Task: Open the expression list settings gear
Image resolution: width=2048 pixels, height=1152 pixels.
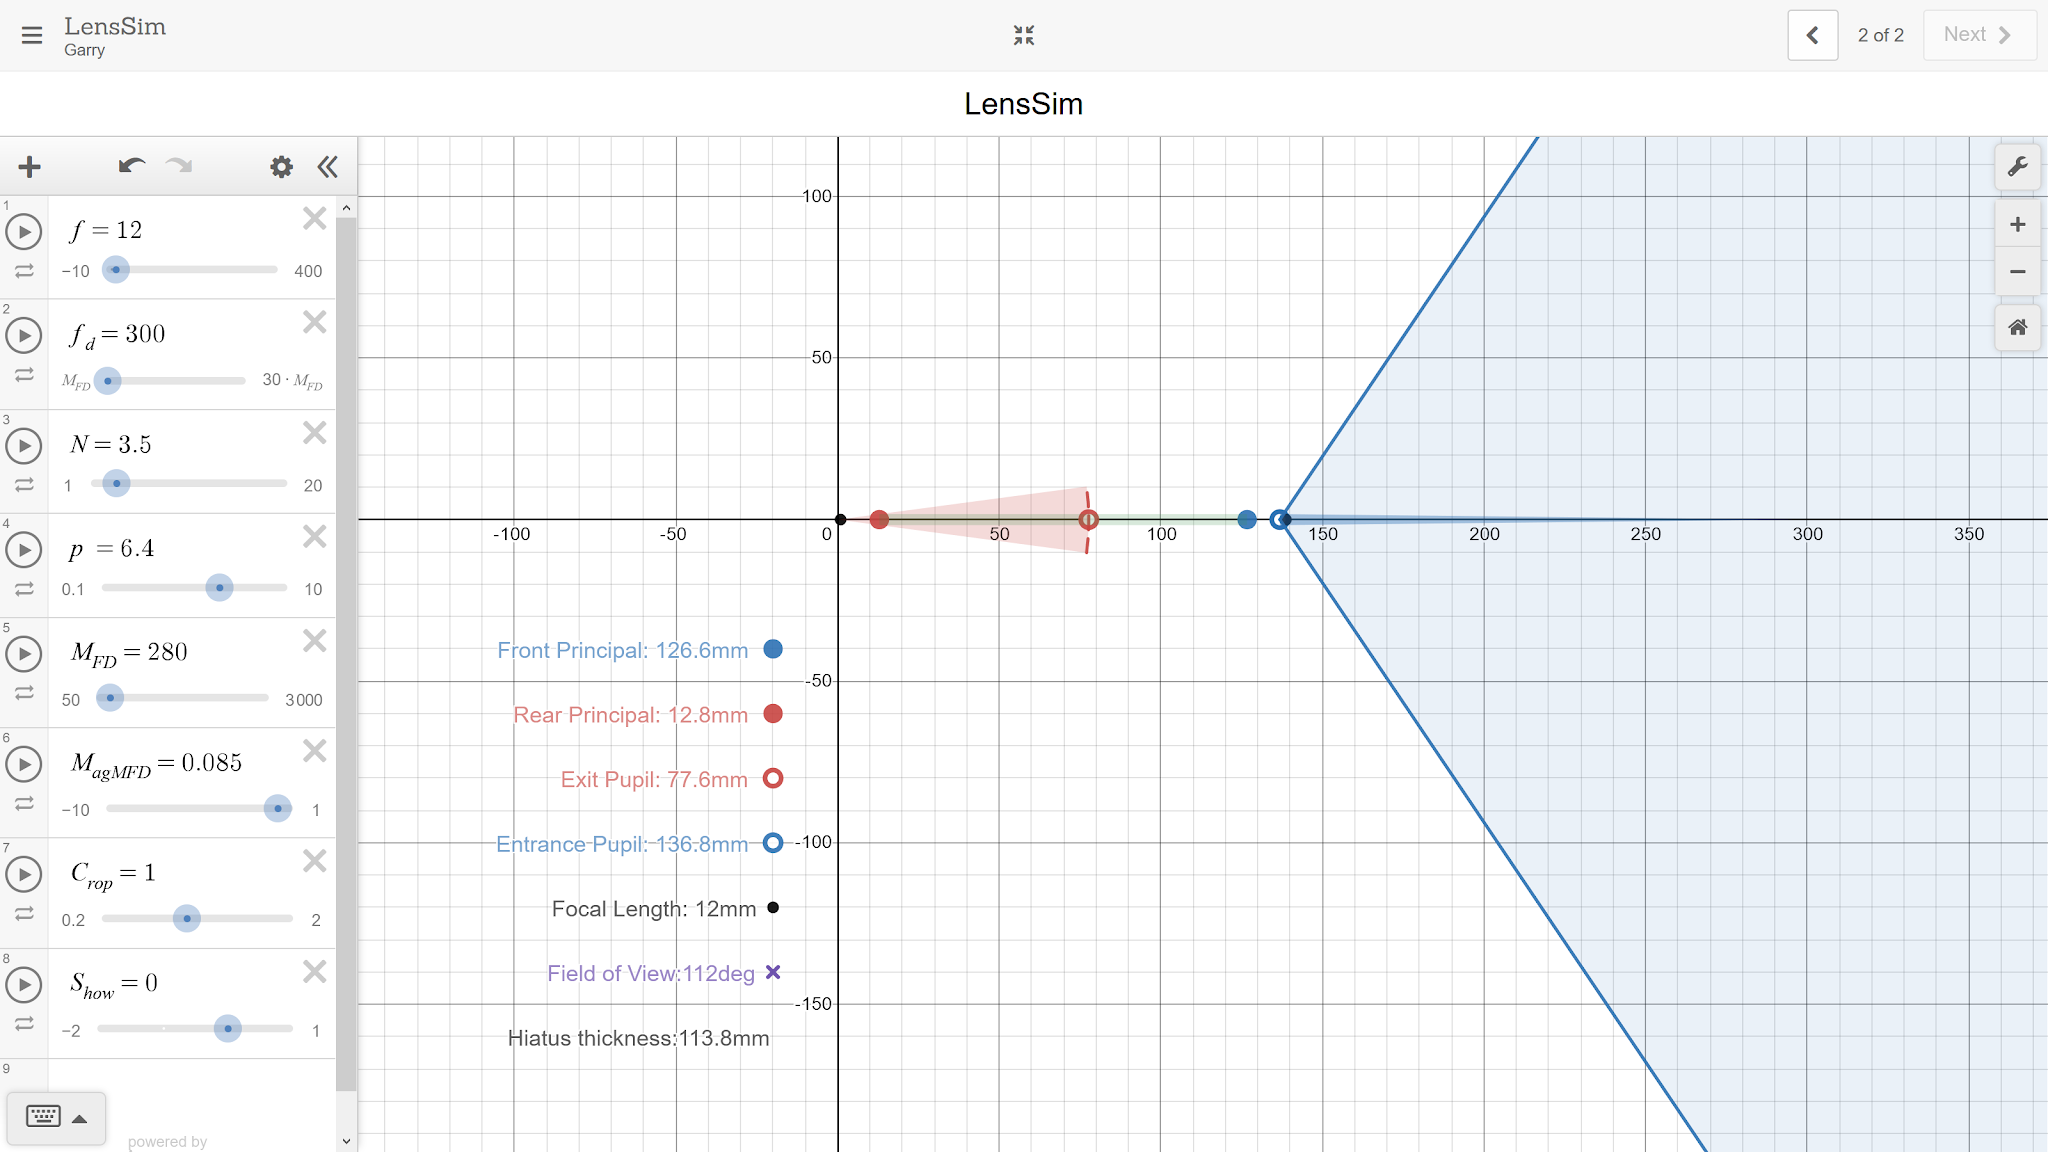Action: (x=282, y=167)
